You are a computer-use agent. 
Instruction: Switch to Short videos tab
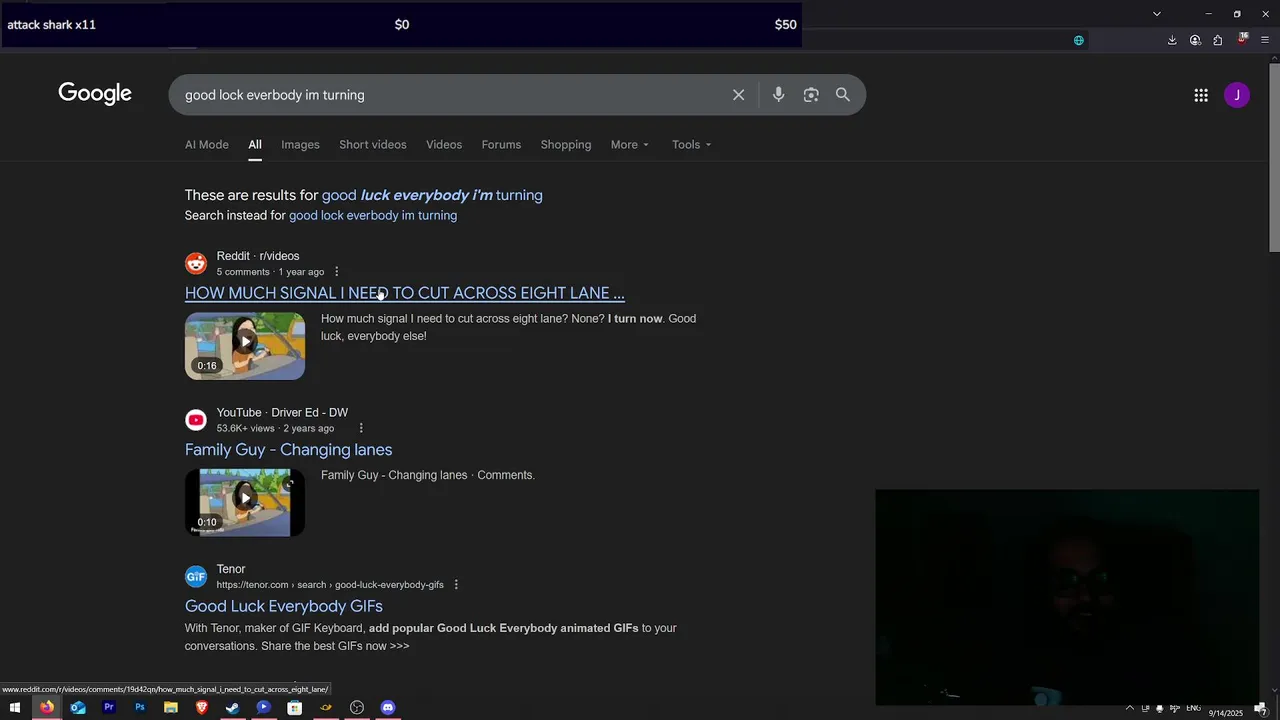pos(373,145)
